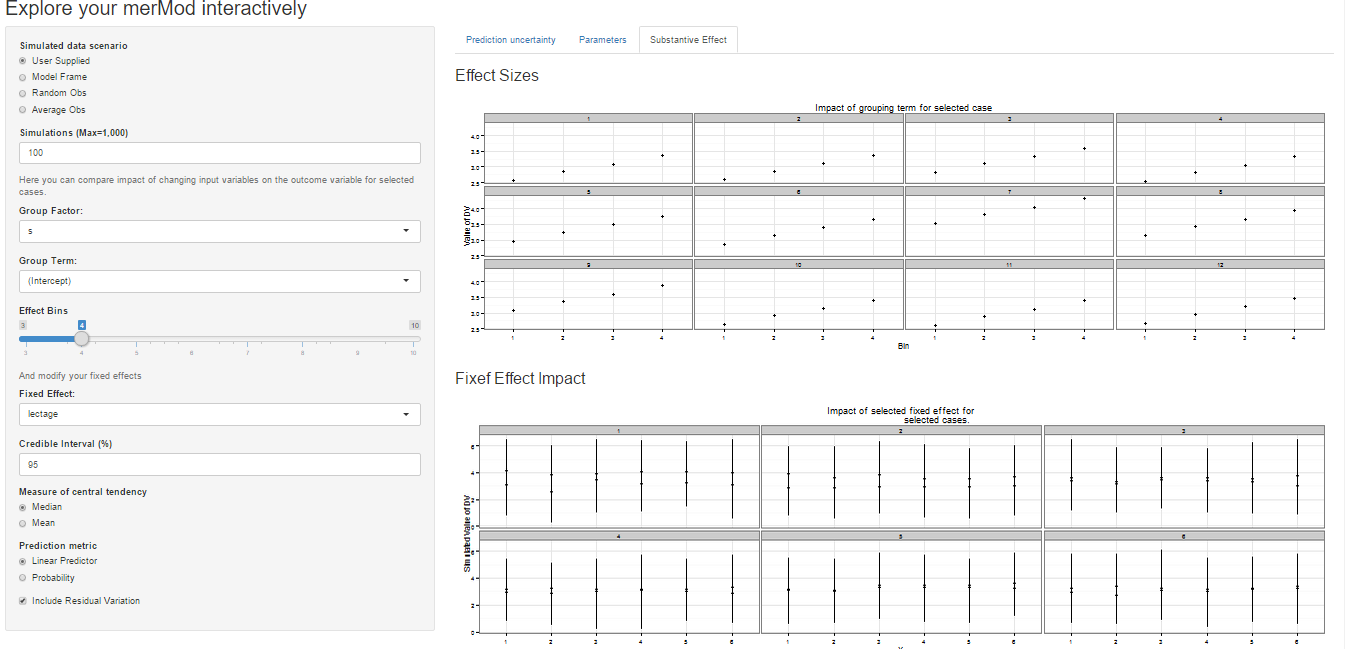Click the Effect Bins slider handle
The image size is (1345, 649).
point(82,338)
